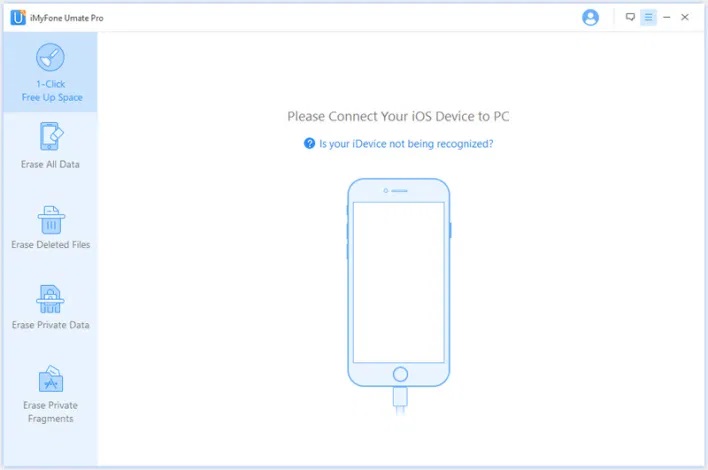Go to the 'Erase Deleted Files' text label
The height and width of the screenshot is (470, 708).
pyautogui.click(x=51, y=245)
